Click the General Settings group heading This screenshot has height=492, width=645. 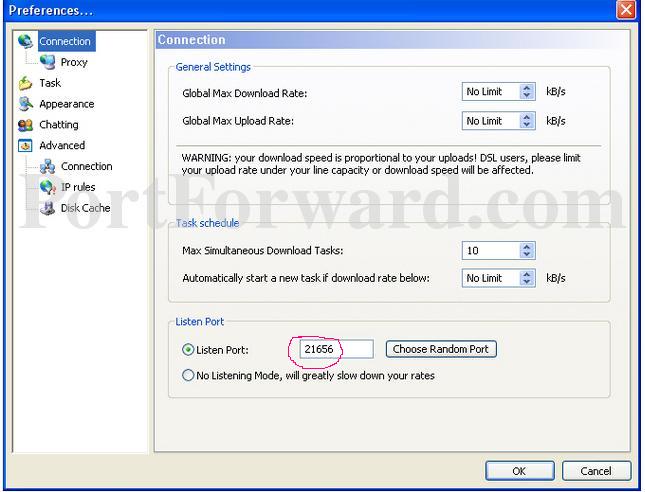click(213, 67)
